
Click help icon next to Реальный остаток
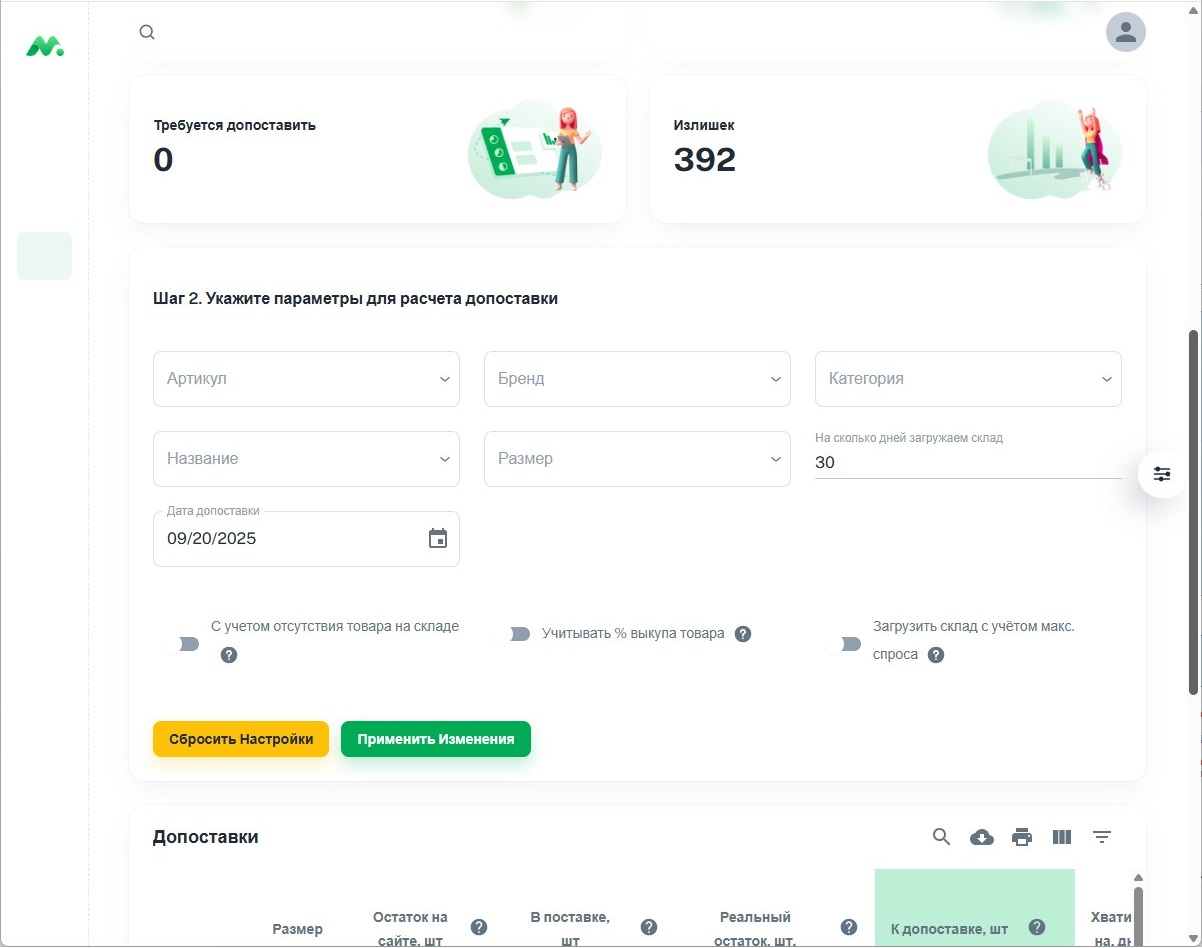[849, 927]
